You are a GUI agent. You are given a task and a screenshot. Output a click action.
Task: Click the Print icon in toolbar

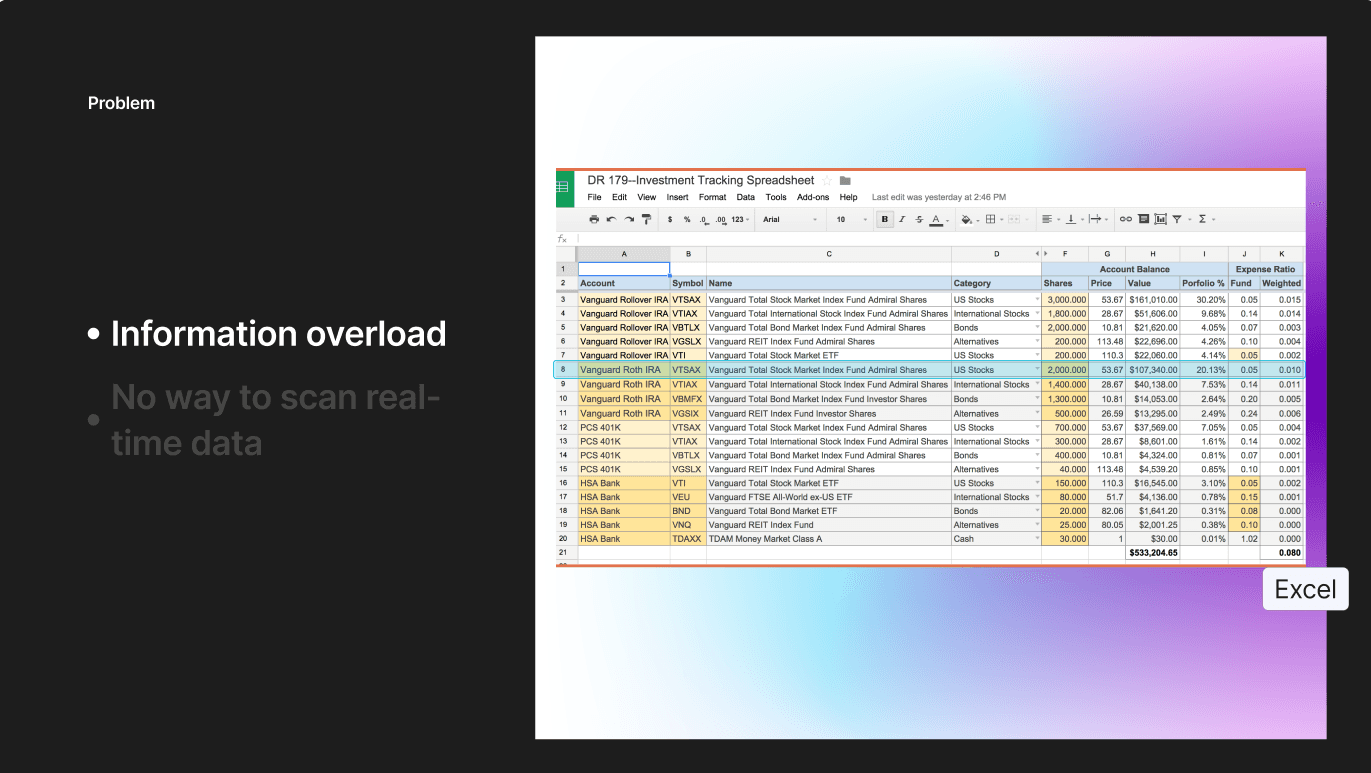pos(594,219)
